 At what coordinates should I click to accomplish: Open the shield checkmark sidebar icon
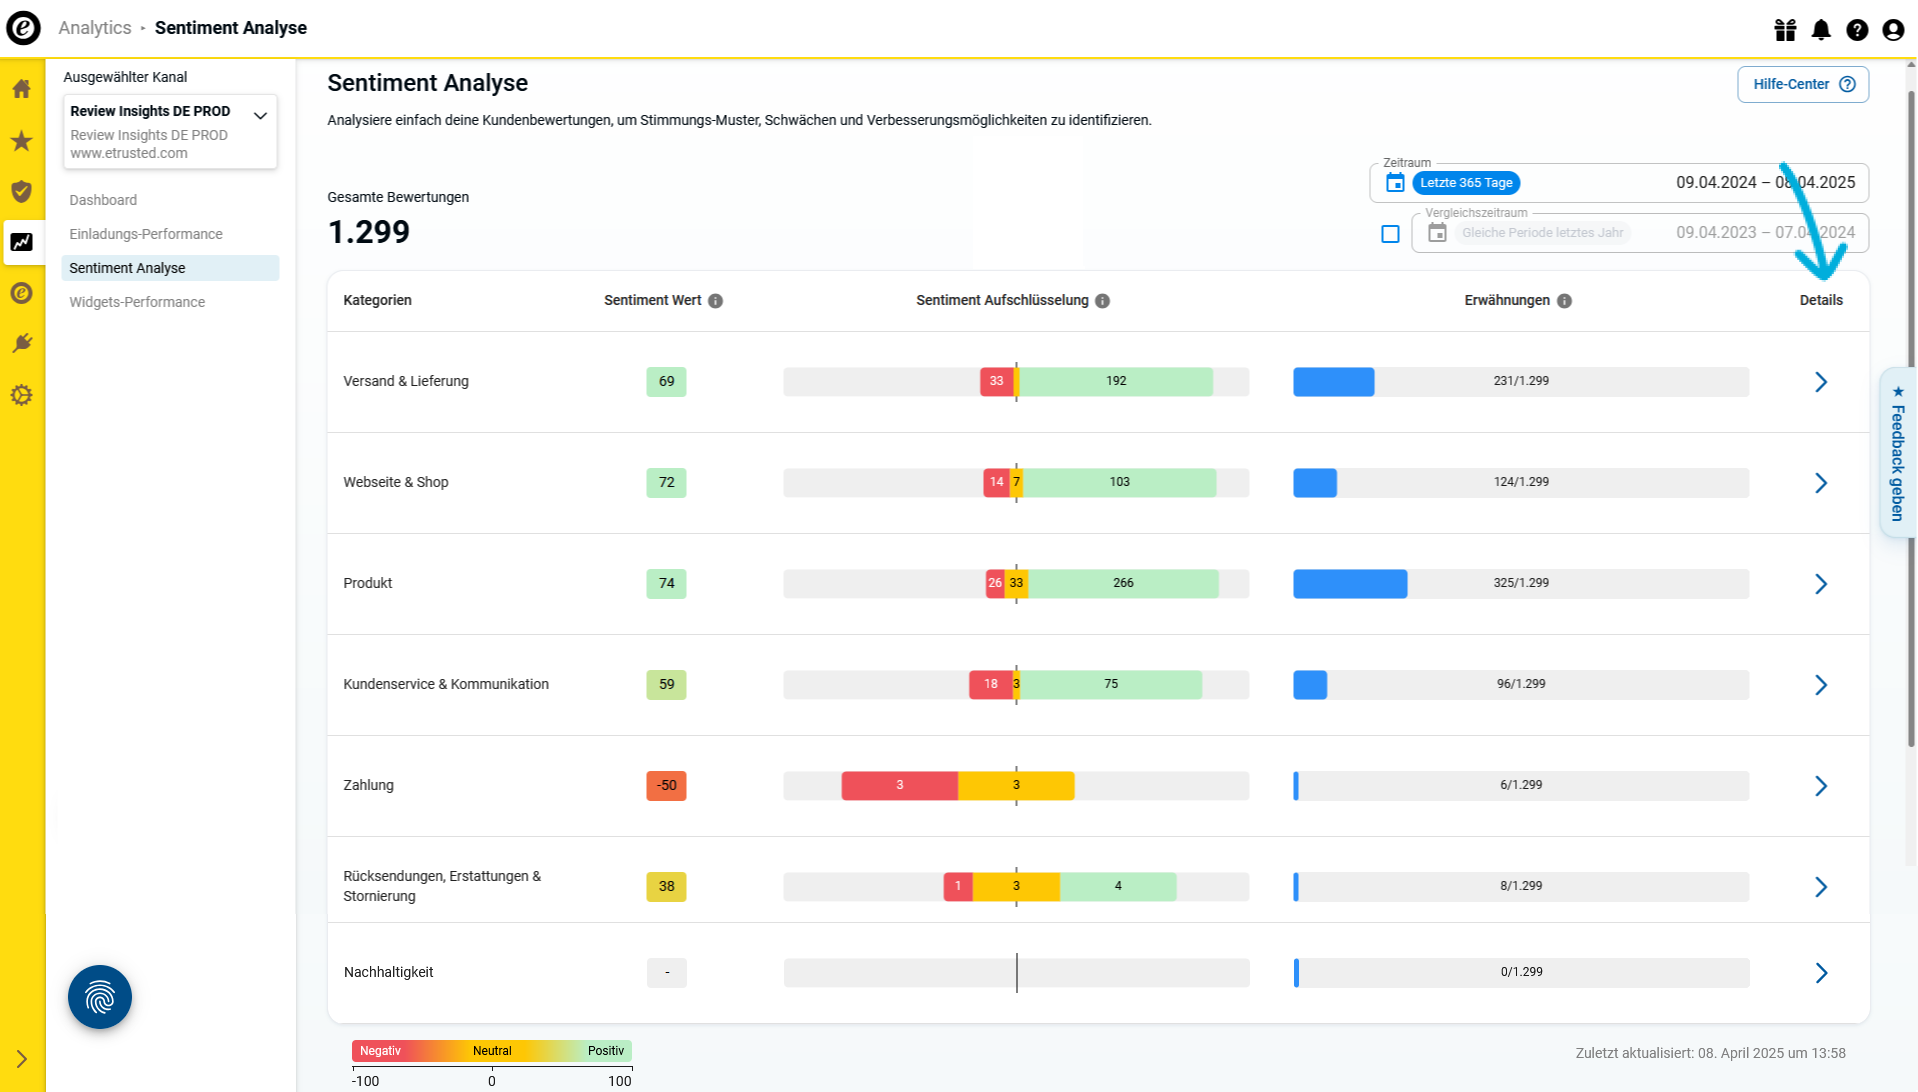pos(22,191)
